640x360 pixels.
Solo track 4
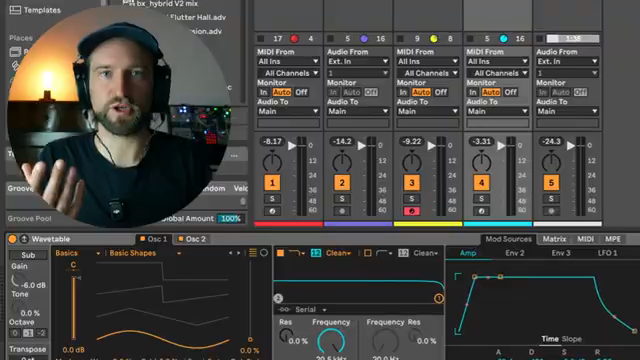tap(481, 199)
